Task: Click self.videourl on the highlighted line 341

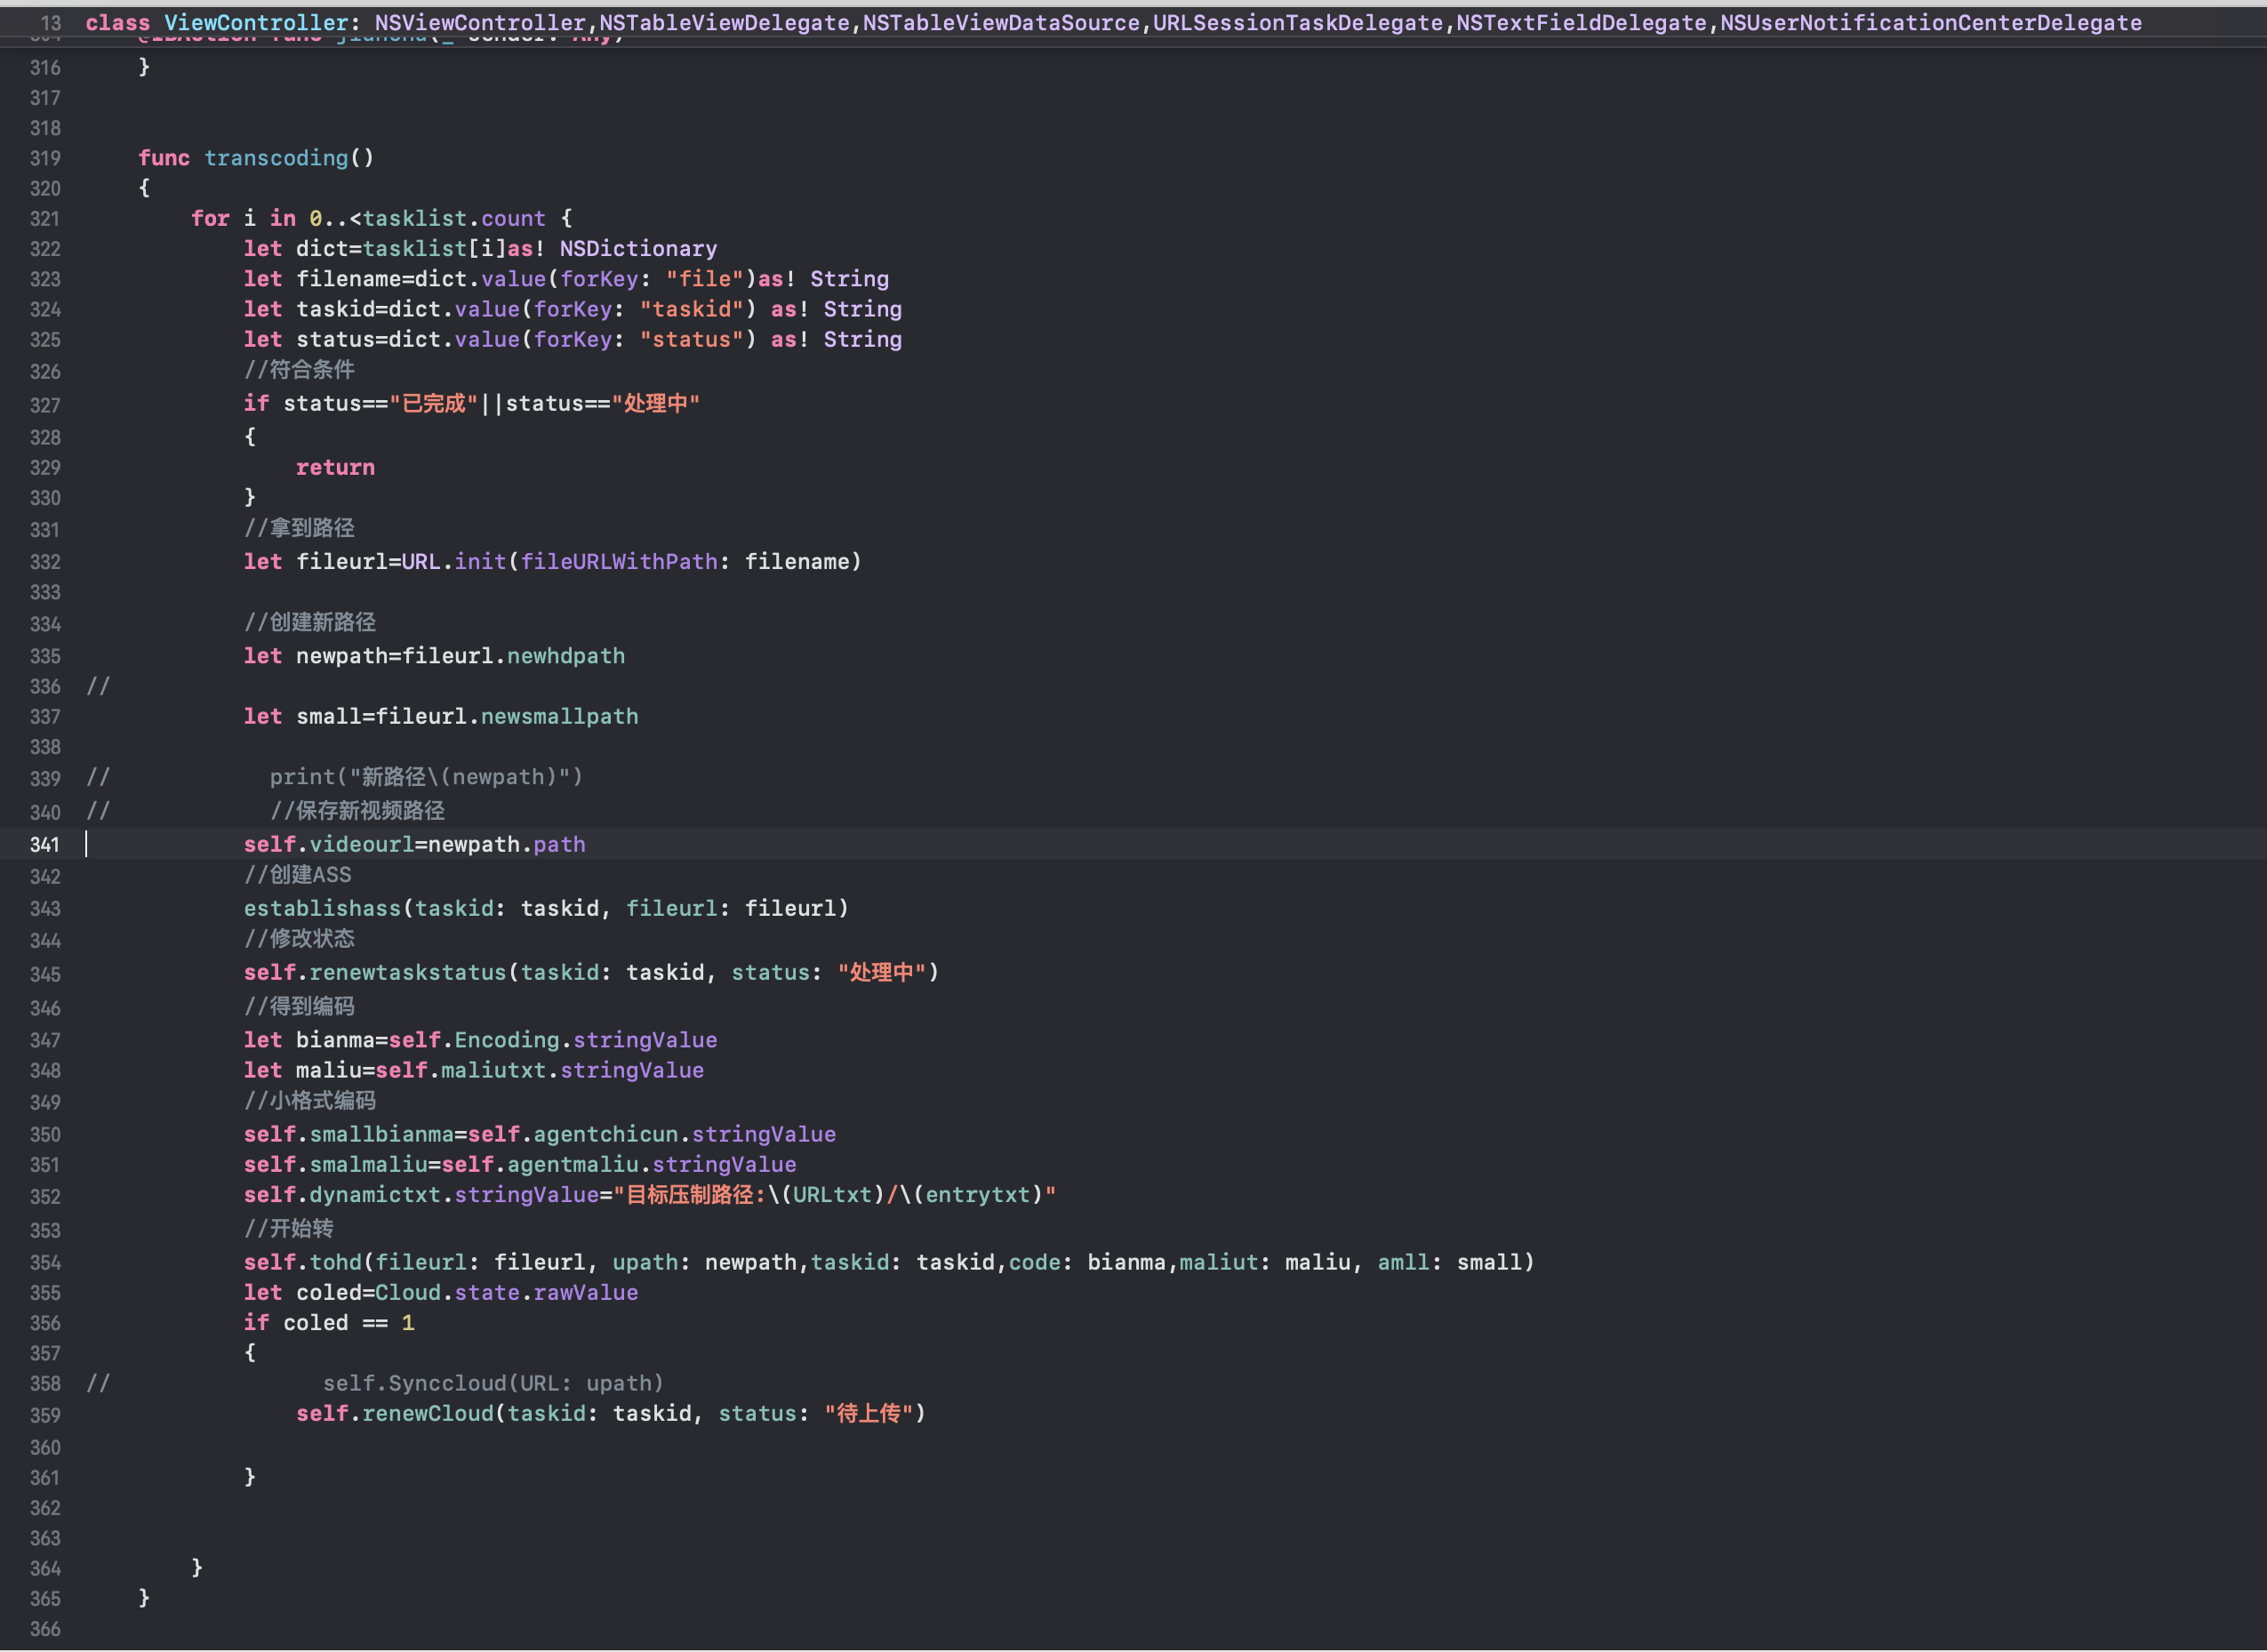Action: click(329, 844)
